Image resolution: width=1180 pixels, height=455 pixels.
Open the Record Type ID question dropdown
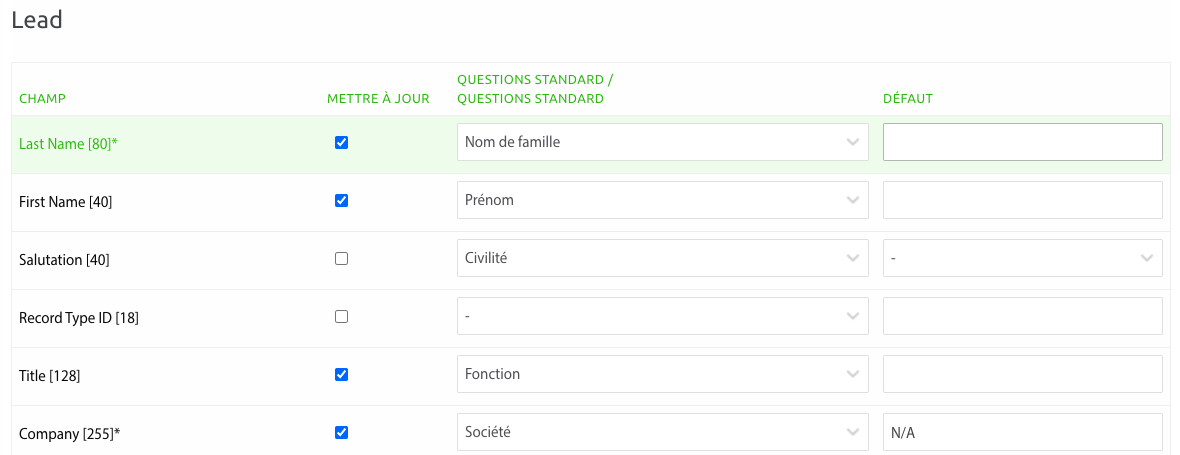pos(661,316)
